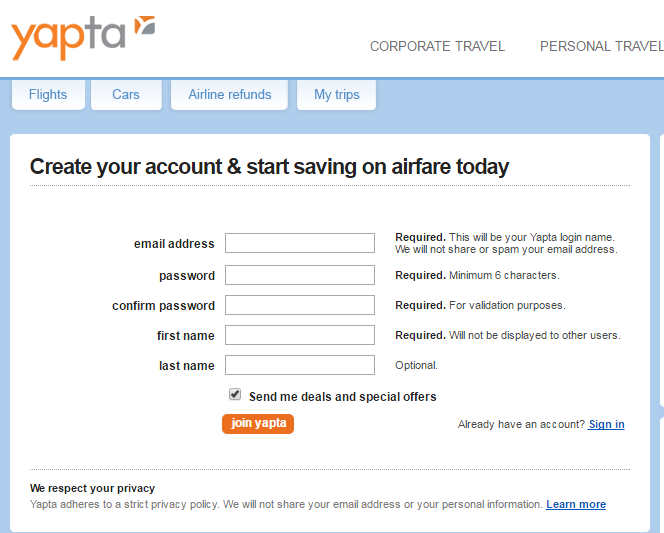Switch to the Cars tab
664x533 pixels.
(126, 94)
